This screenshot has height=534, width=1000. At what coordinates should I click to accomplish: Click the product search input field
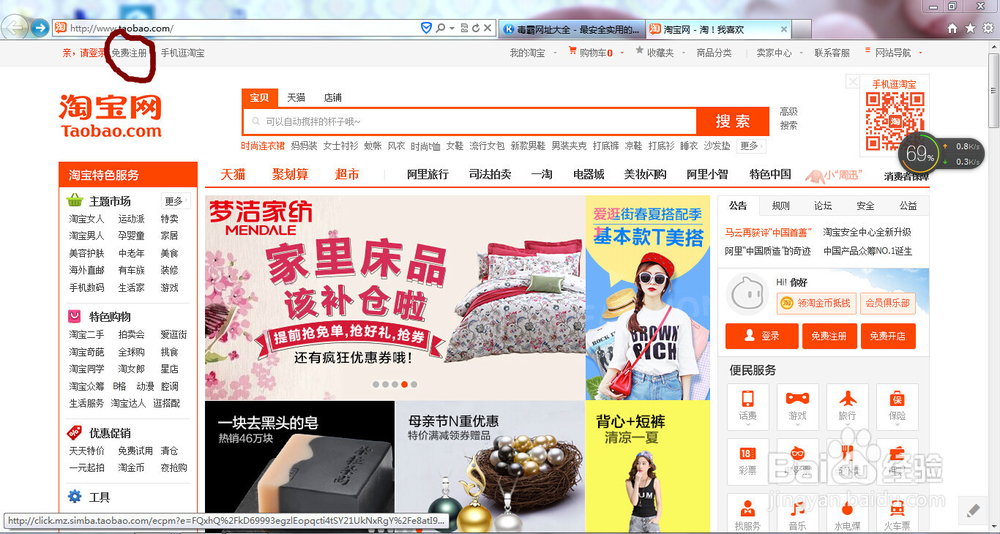click(x=470, y=121)
